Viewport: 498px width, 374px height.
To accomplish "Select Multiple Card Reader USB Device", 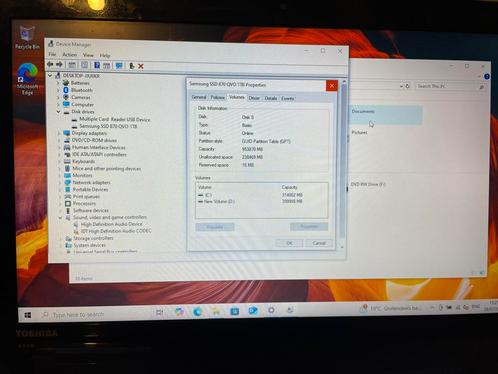I will pos(115,119).
